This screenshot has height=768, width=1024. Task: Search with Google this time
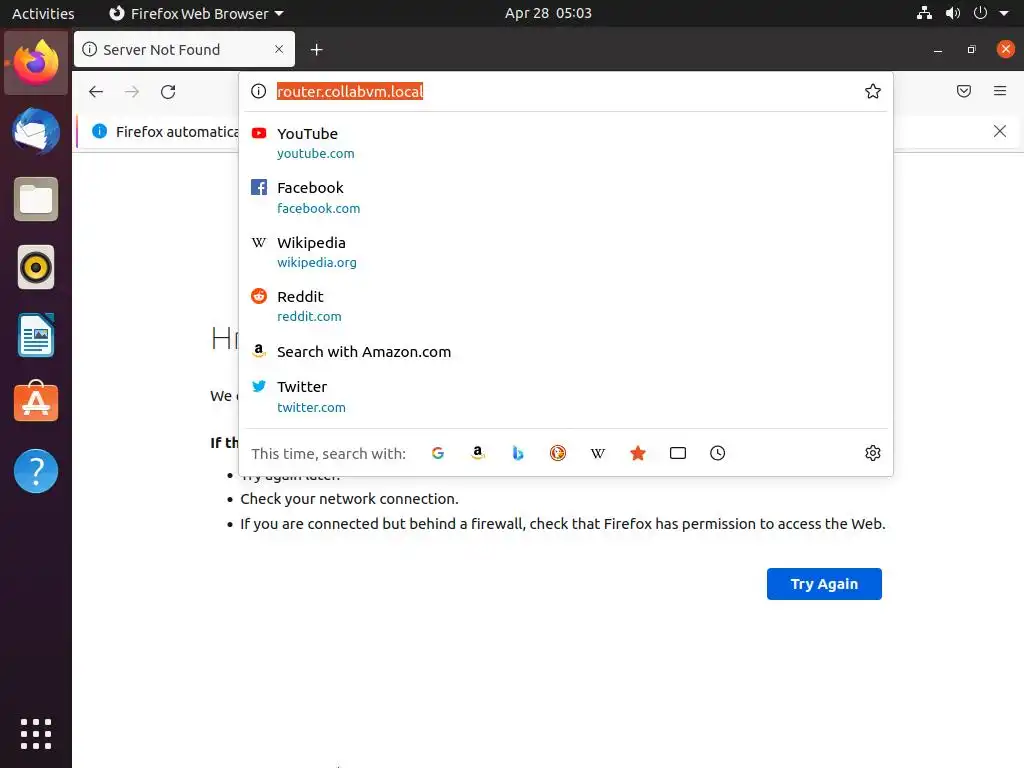(438, 453)
